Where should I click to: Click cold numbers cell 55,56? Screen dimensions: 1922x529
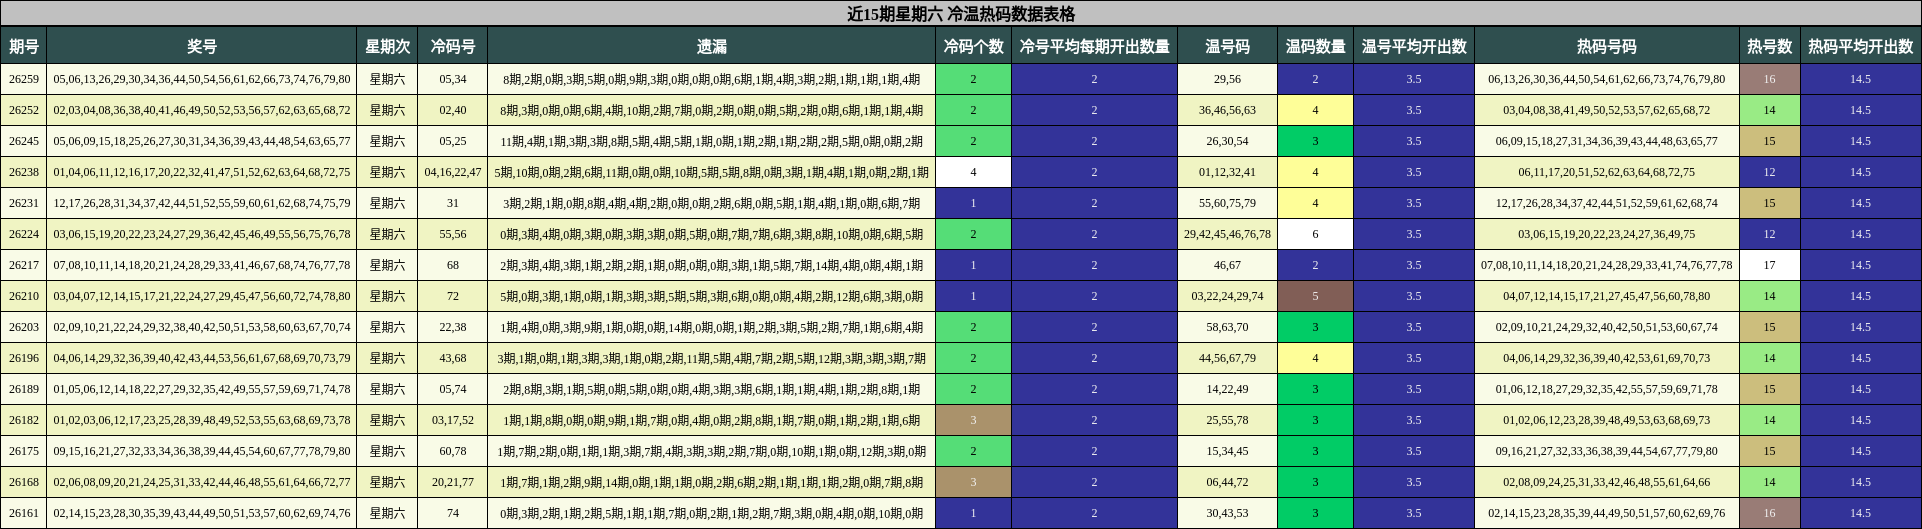[453, 234]
